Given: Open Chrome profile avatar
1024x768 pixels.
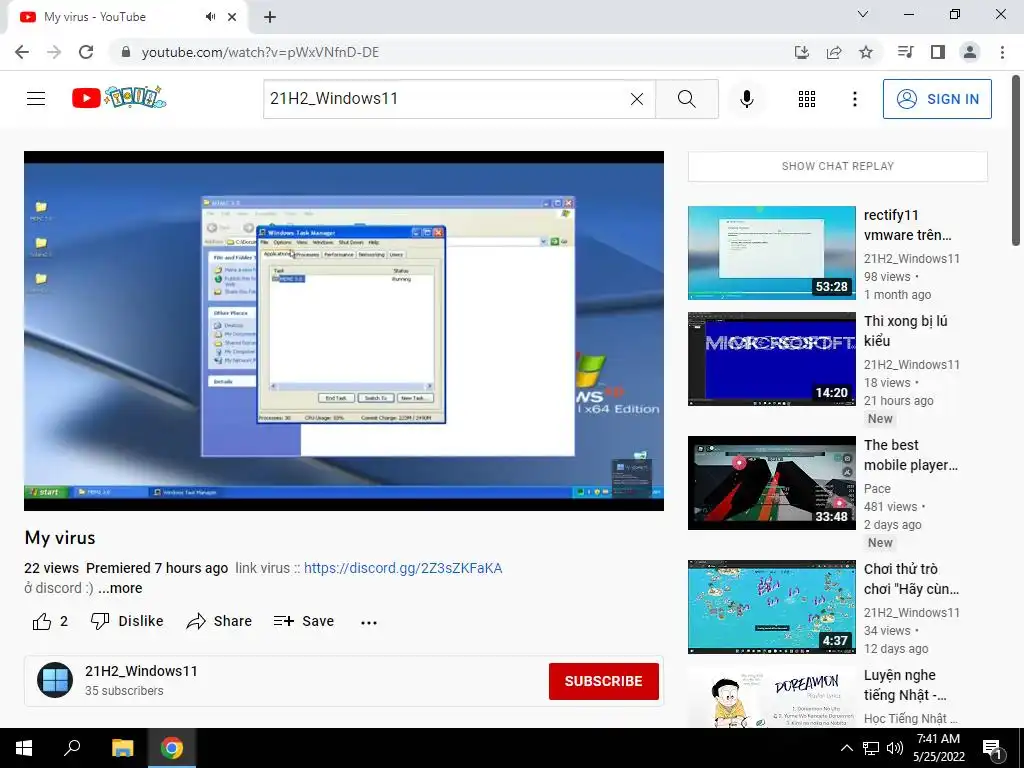Looking at the screenshot, I should coord(970,52).
